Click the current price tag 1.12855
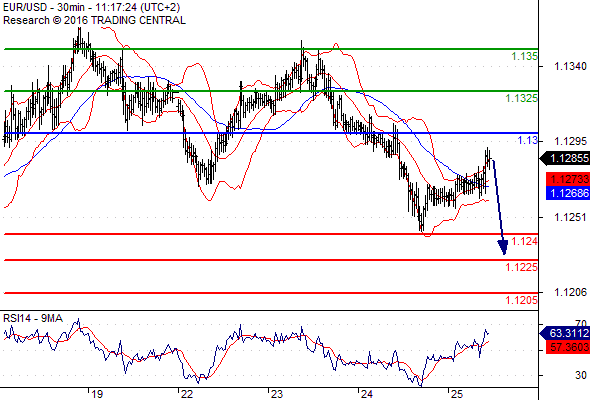This screenshot has width=590, height=400. pyautogui.click(x=565, y=158)
